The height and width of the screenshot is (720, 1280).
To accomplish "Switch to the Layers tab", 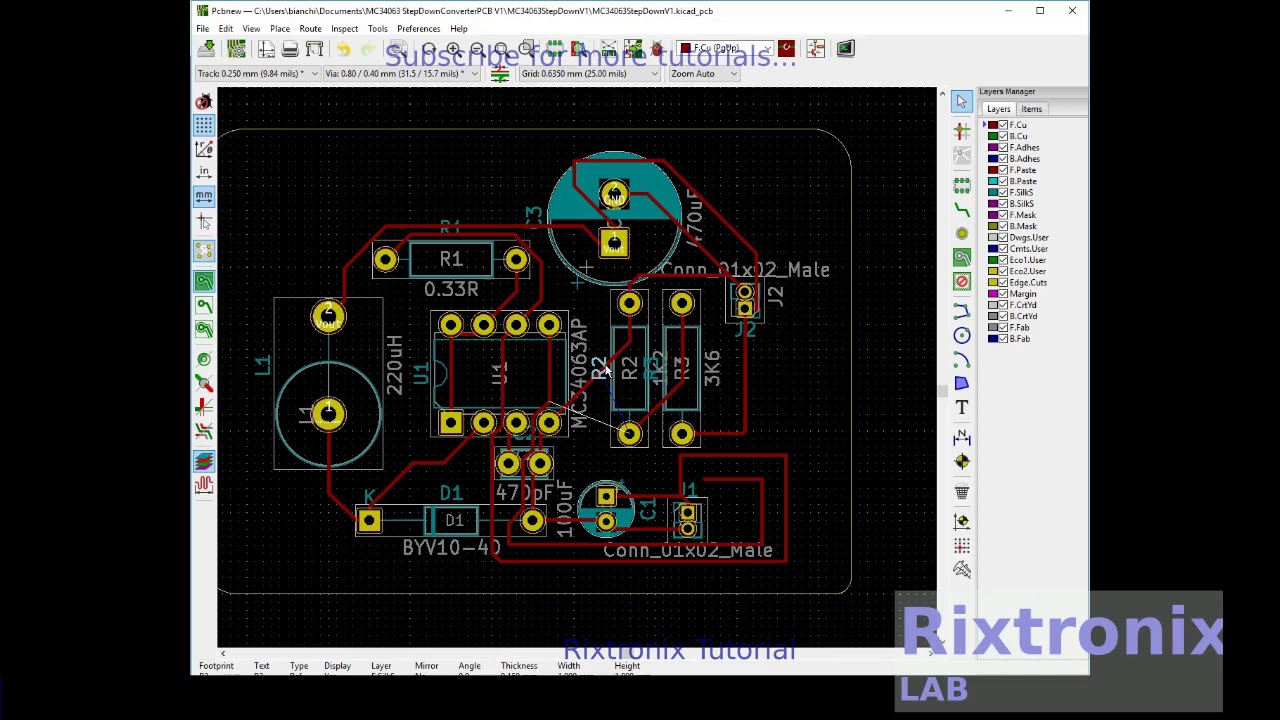I will pos(999,109).
